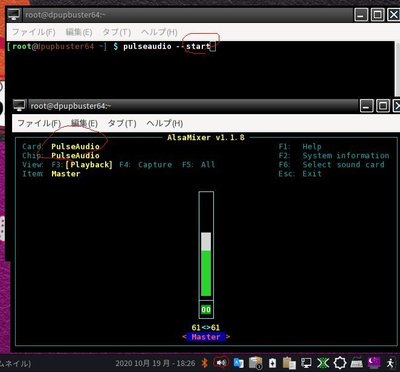
Task: Open ヘルプ(H) menu in AlsaMixer terminal window
Action: click(x=165, y=123)
